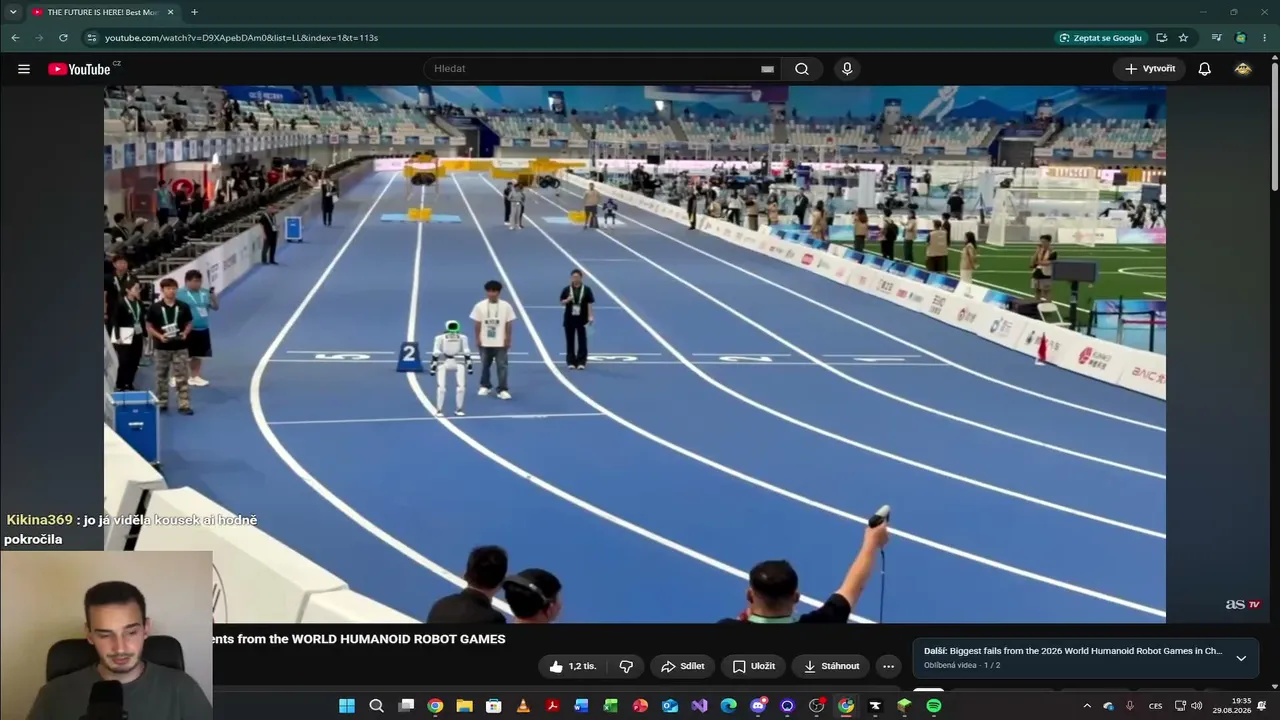Open the YouTube account avatar menu
Image resolution: width=1280 pixels, height=720 pixels.
pyautogui.click(x=1243, y=69)
